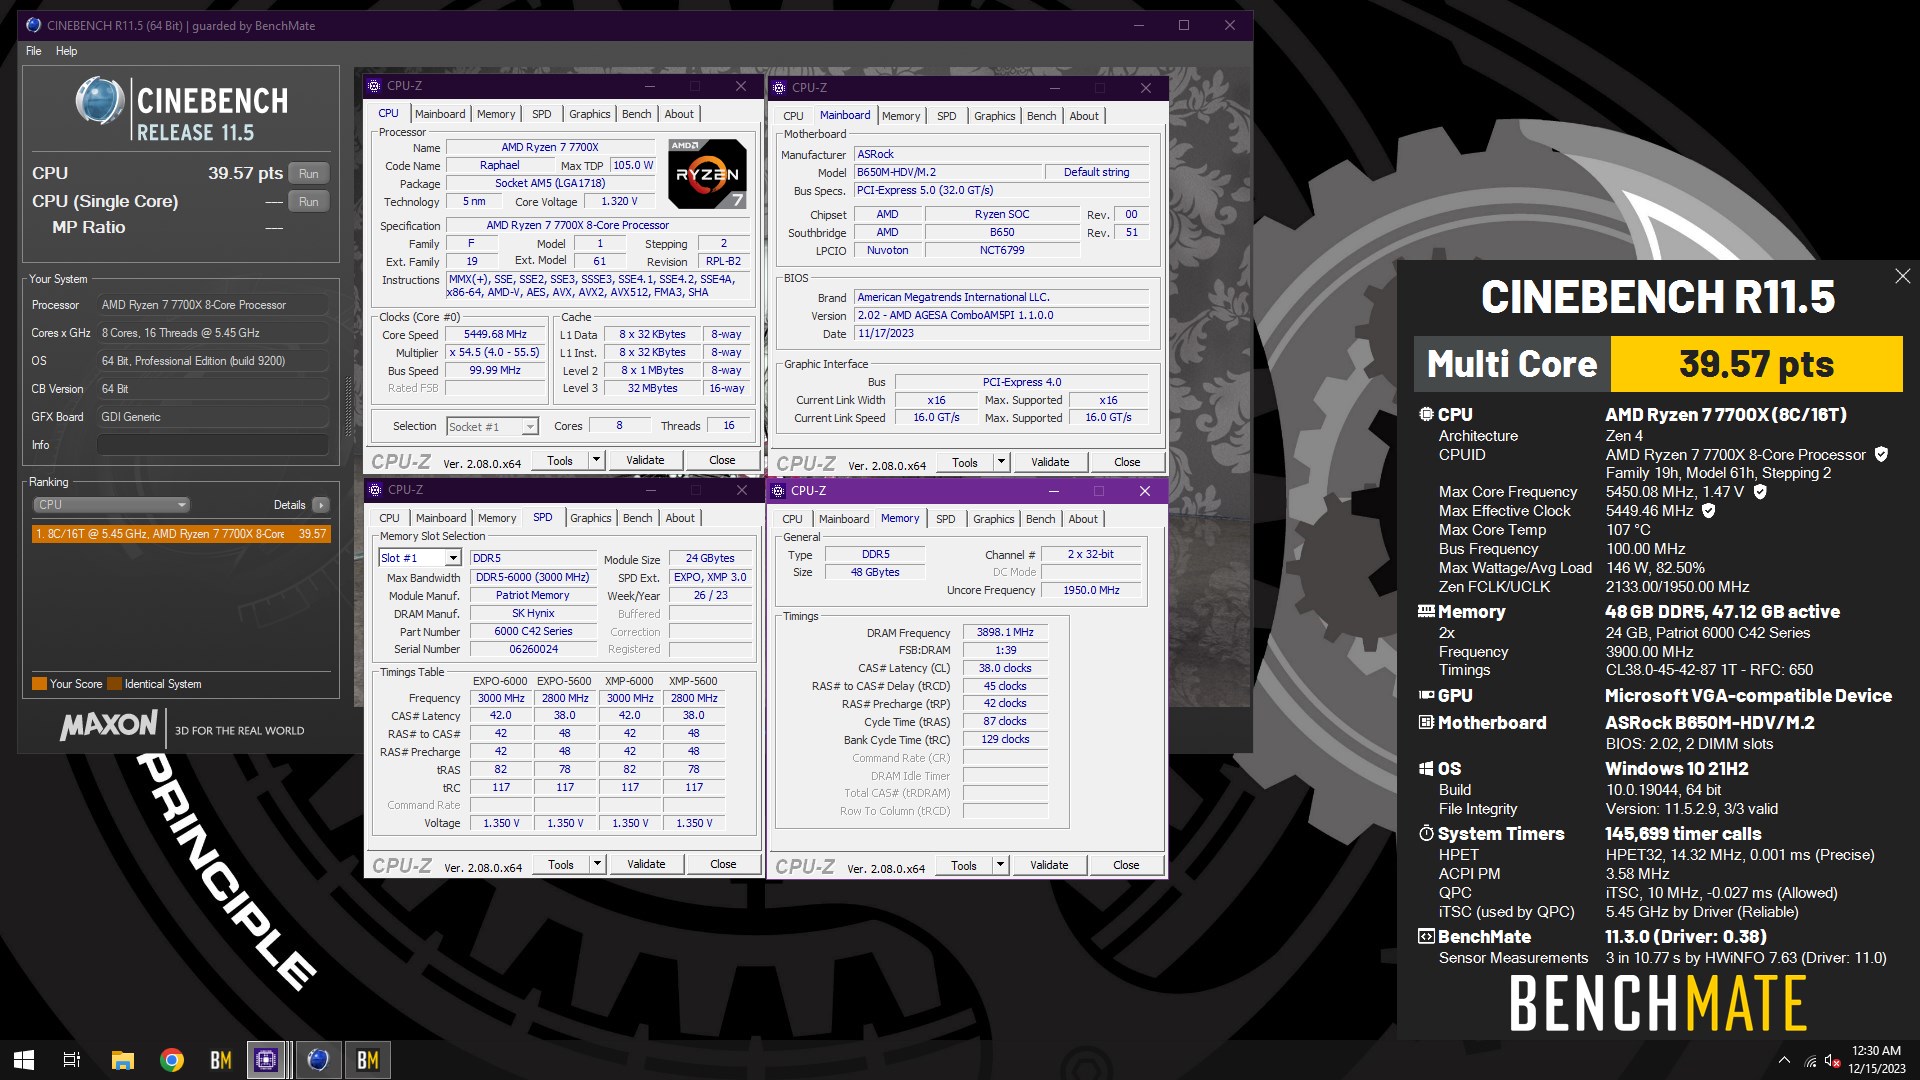Click the taskbar clock showing 12:30 AM

(1876, 1060)
